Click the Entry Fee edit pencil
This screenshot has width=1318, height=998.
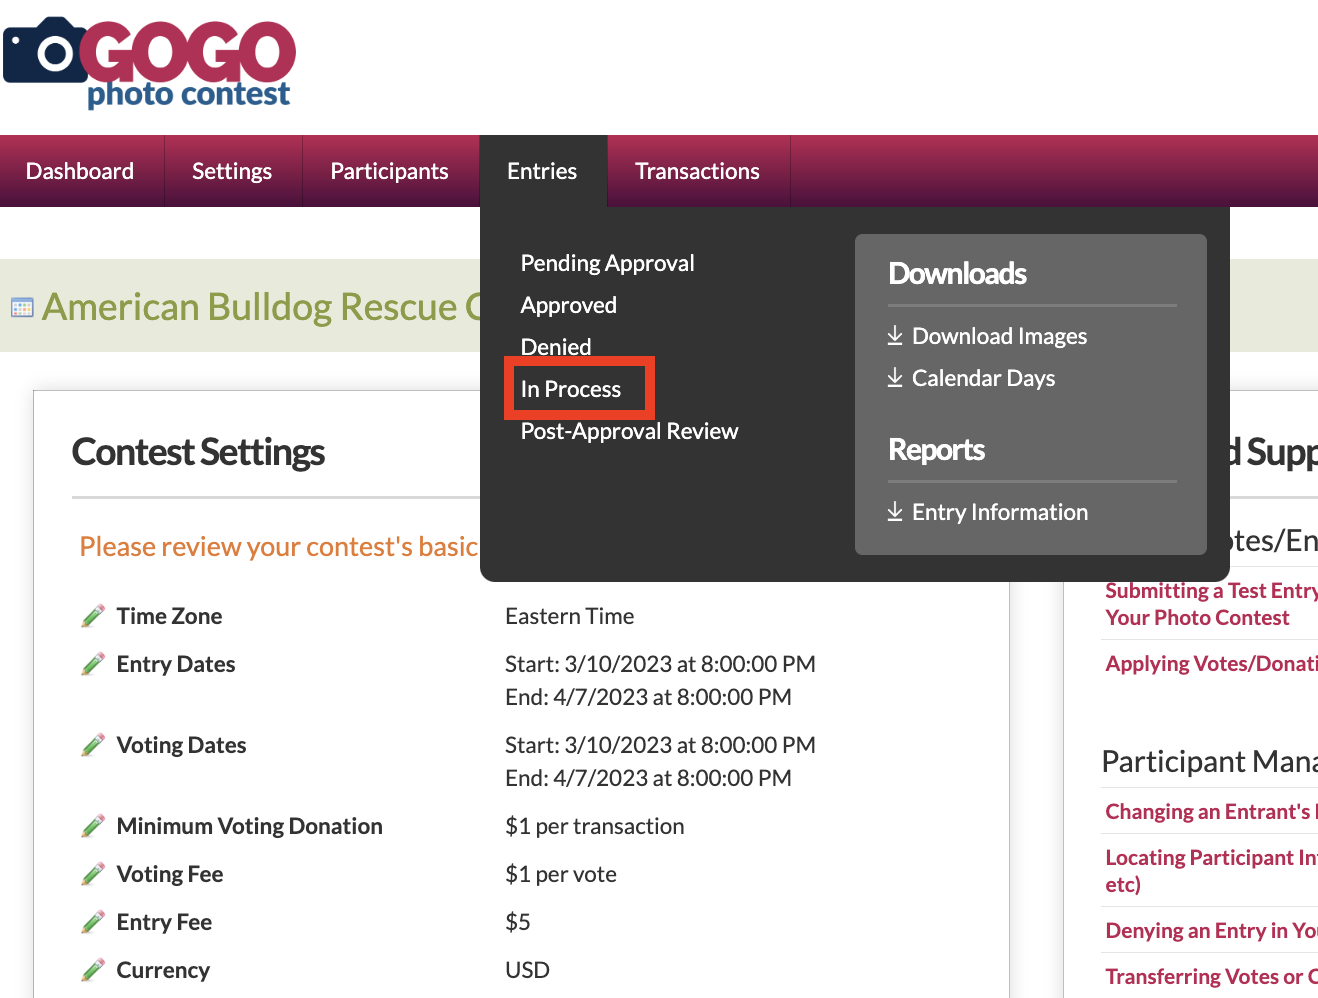coord(93,922)
